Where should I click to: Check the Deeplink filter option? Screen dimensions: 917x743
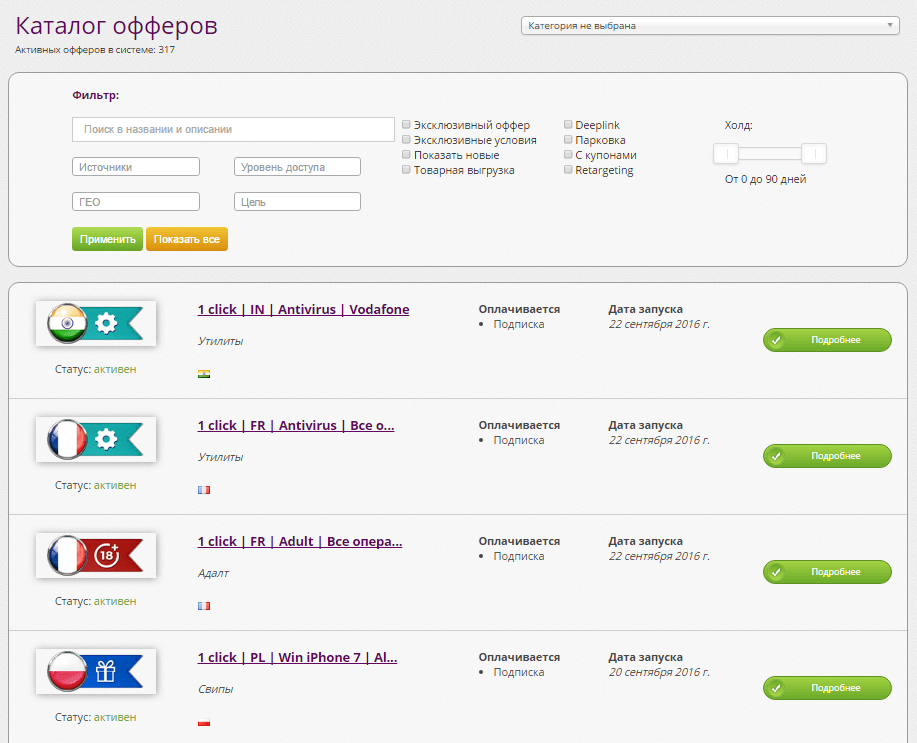pyautogui.click(x=568, y=124)
